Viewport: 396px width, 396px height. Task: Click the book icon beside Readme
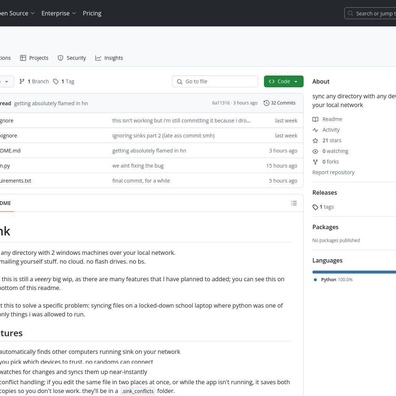pyautogui.click(x=315, y=119)
